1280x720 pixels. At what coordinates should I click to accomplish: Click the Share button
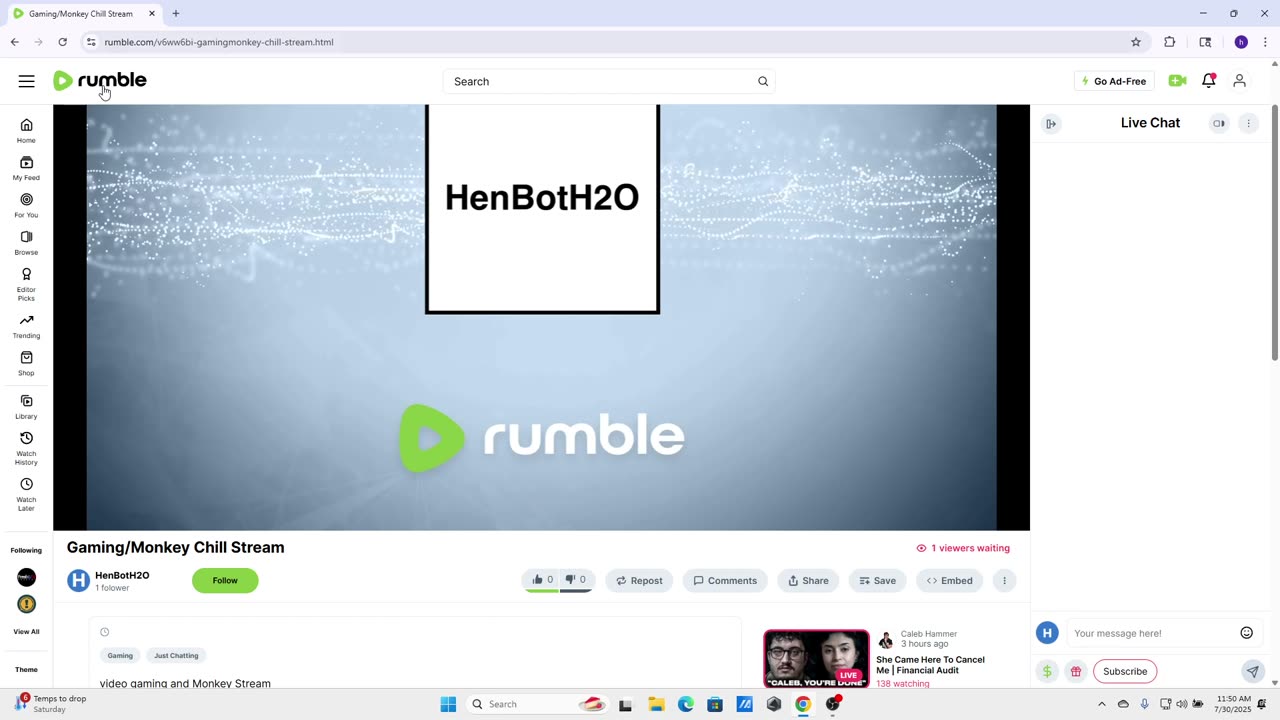808,580
